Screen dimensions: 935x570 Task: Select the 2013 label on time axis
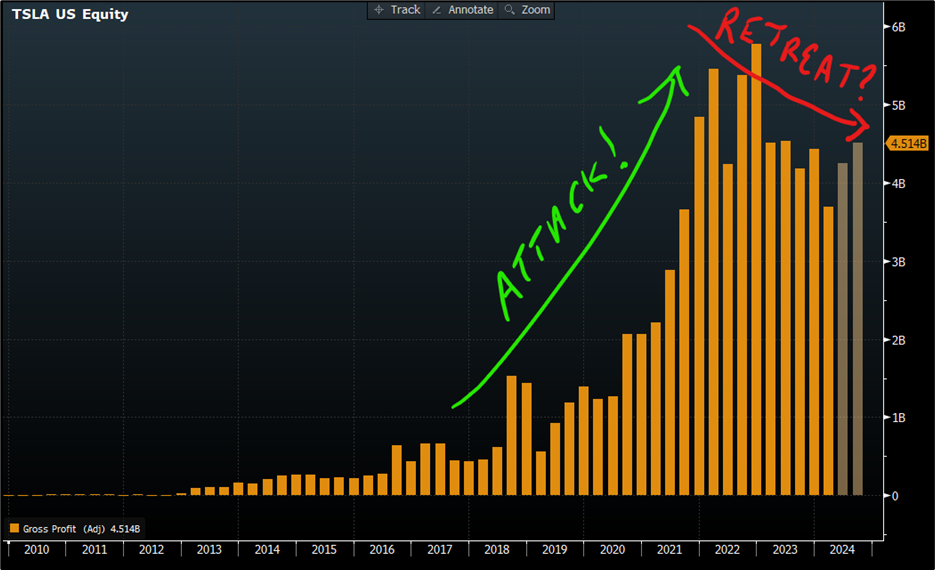coord(209,550)
